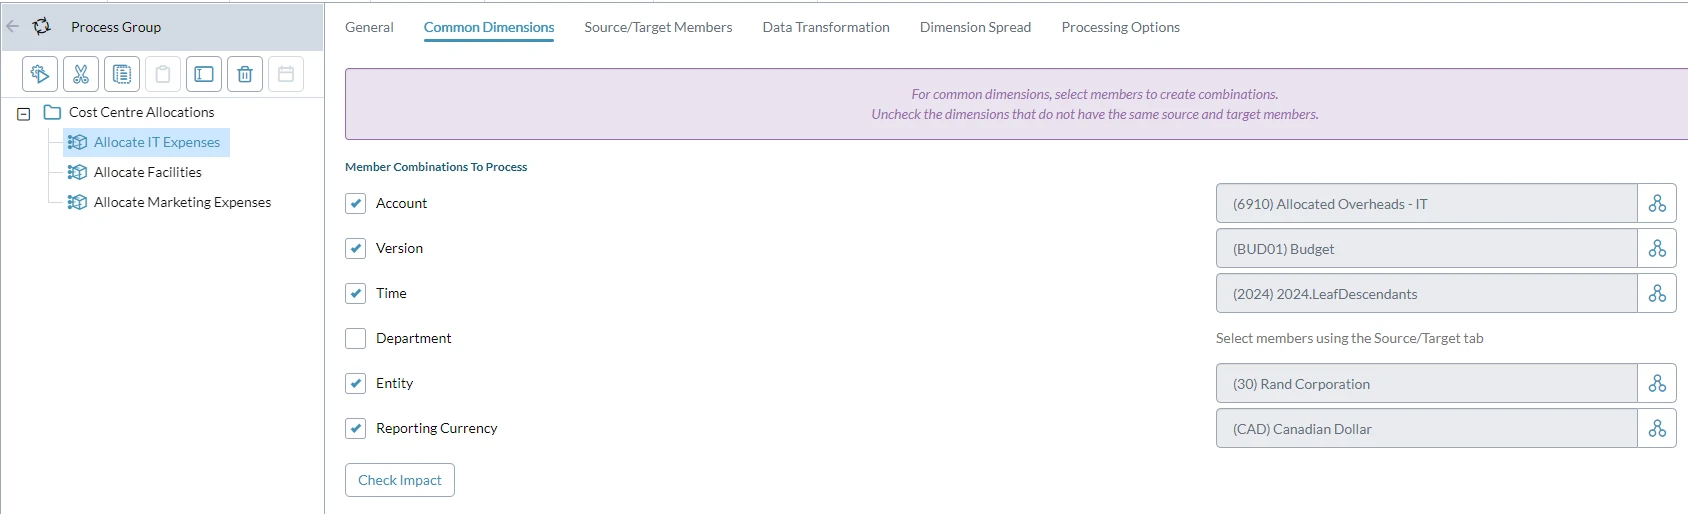Click the Paste clipboard icon
Screen dimensions: 1688x514
click(163, 74)
